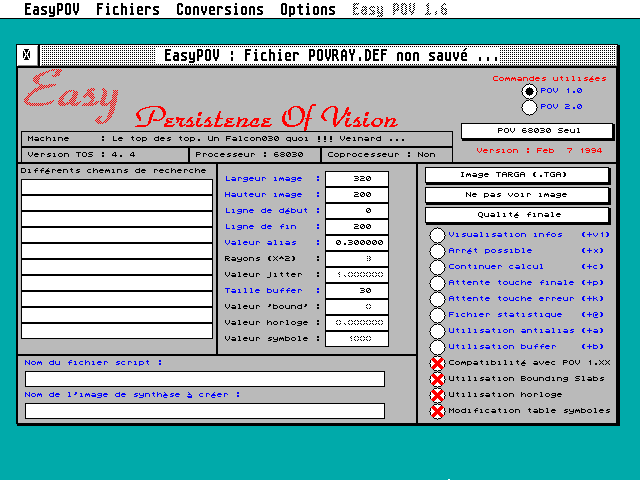This screenshot has width=640, height=480.
Task: Toggle Attente touche finale (+p)
Action: 437,283
